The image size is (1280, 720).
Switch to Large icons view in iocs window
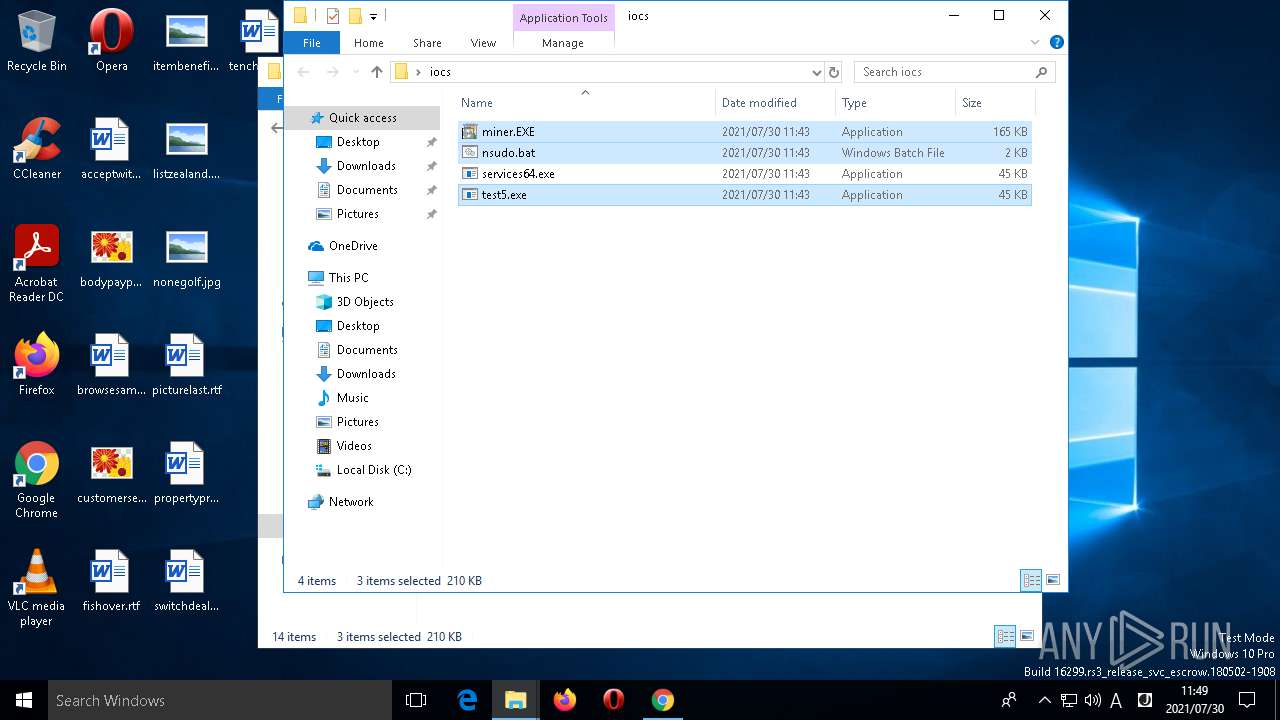[1052, 580]
